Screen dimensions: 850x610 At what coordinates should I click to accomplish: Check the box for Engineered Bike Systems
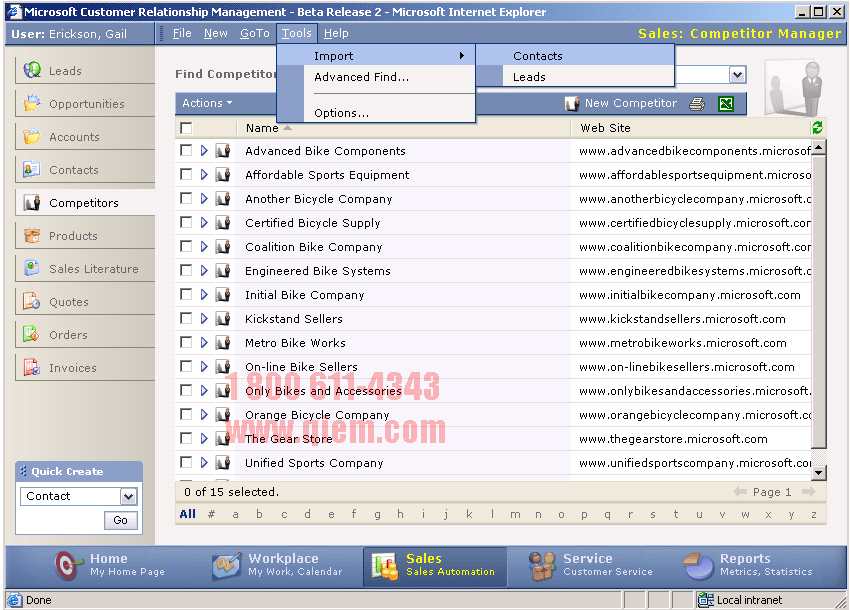click(x=186, y=270)
